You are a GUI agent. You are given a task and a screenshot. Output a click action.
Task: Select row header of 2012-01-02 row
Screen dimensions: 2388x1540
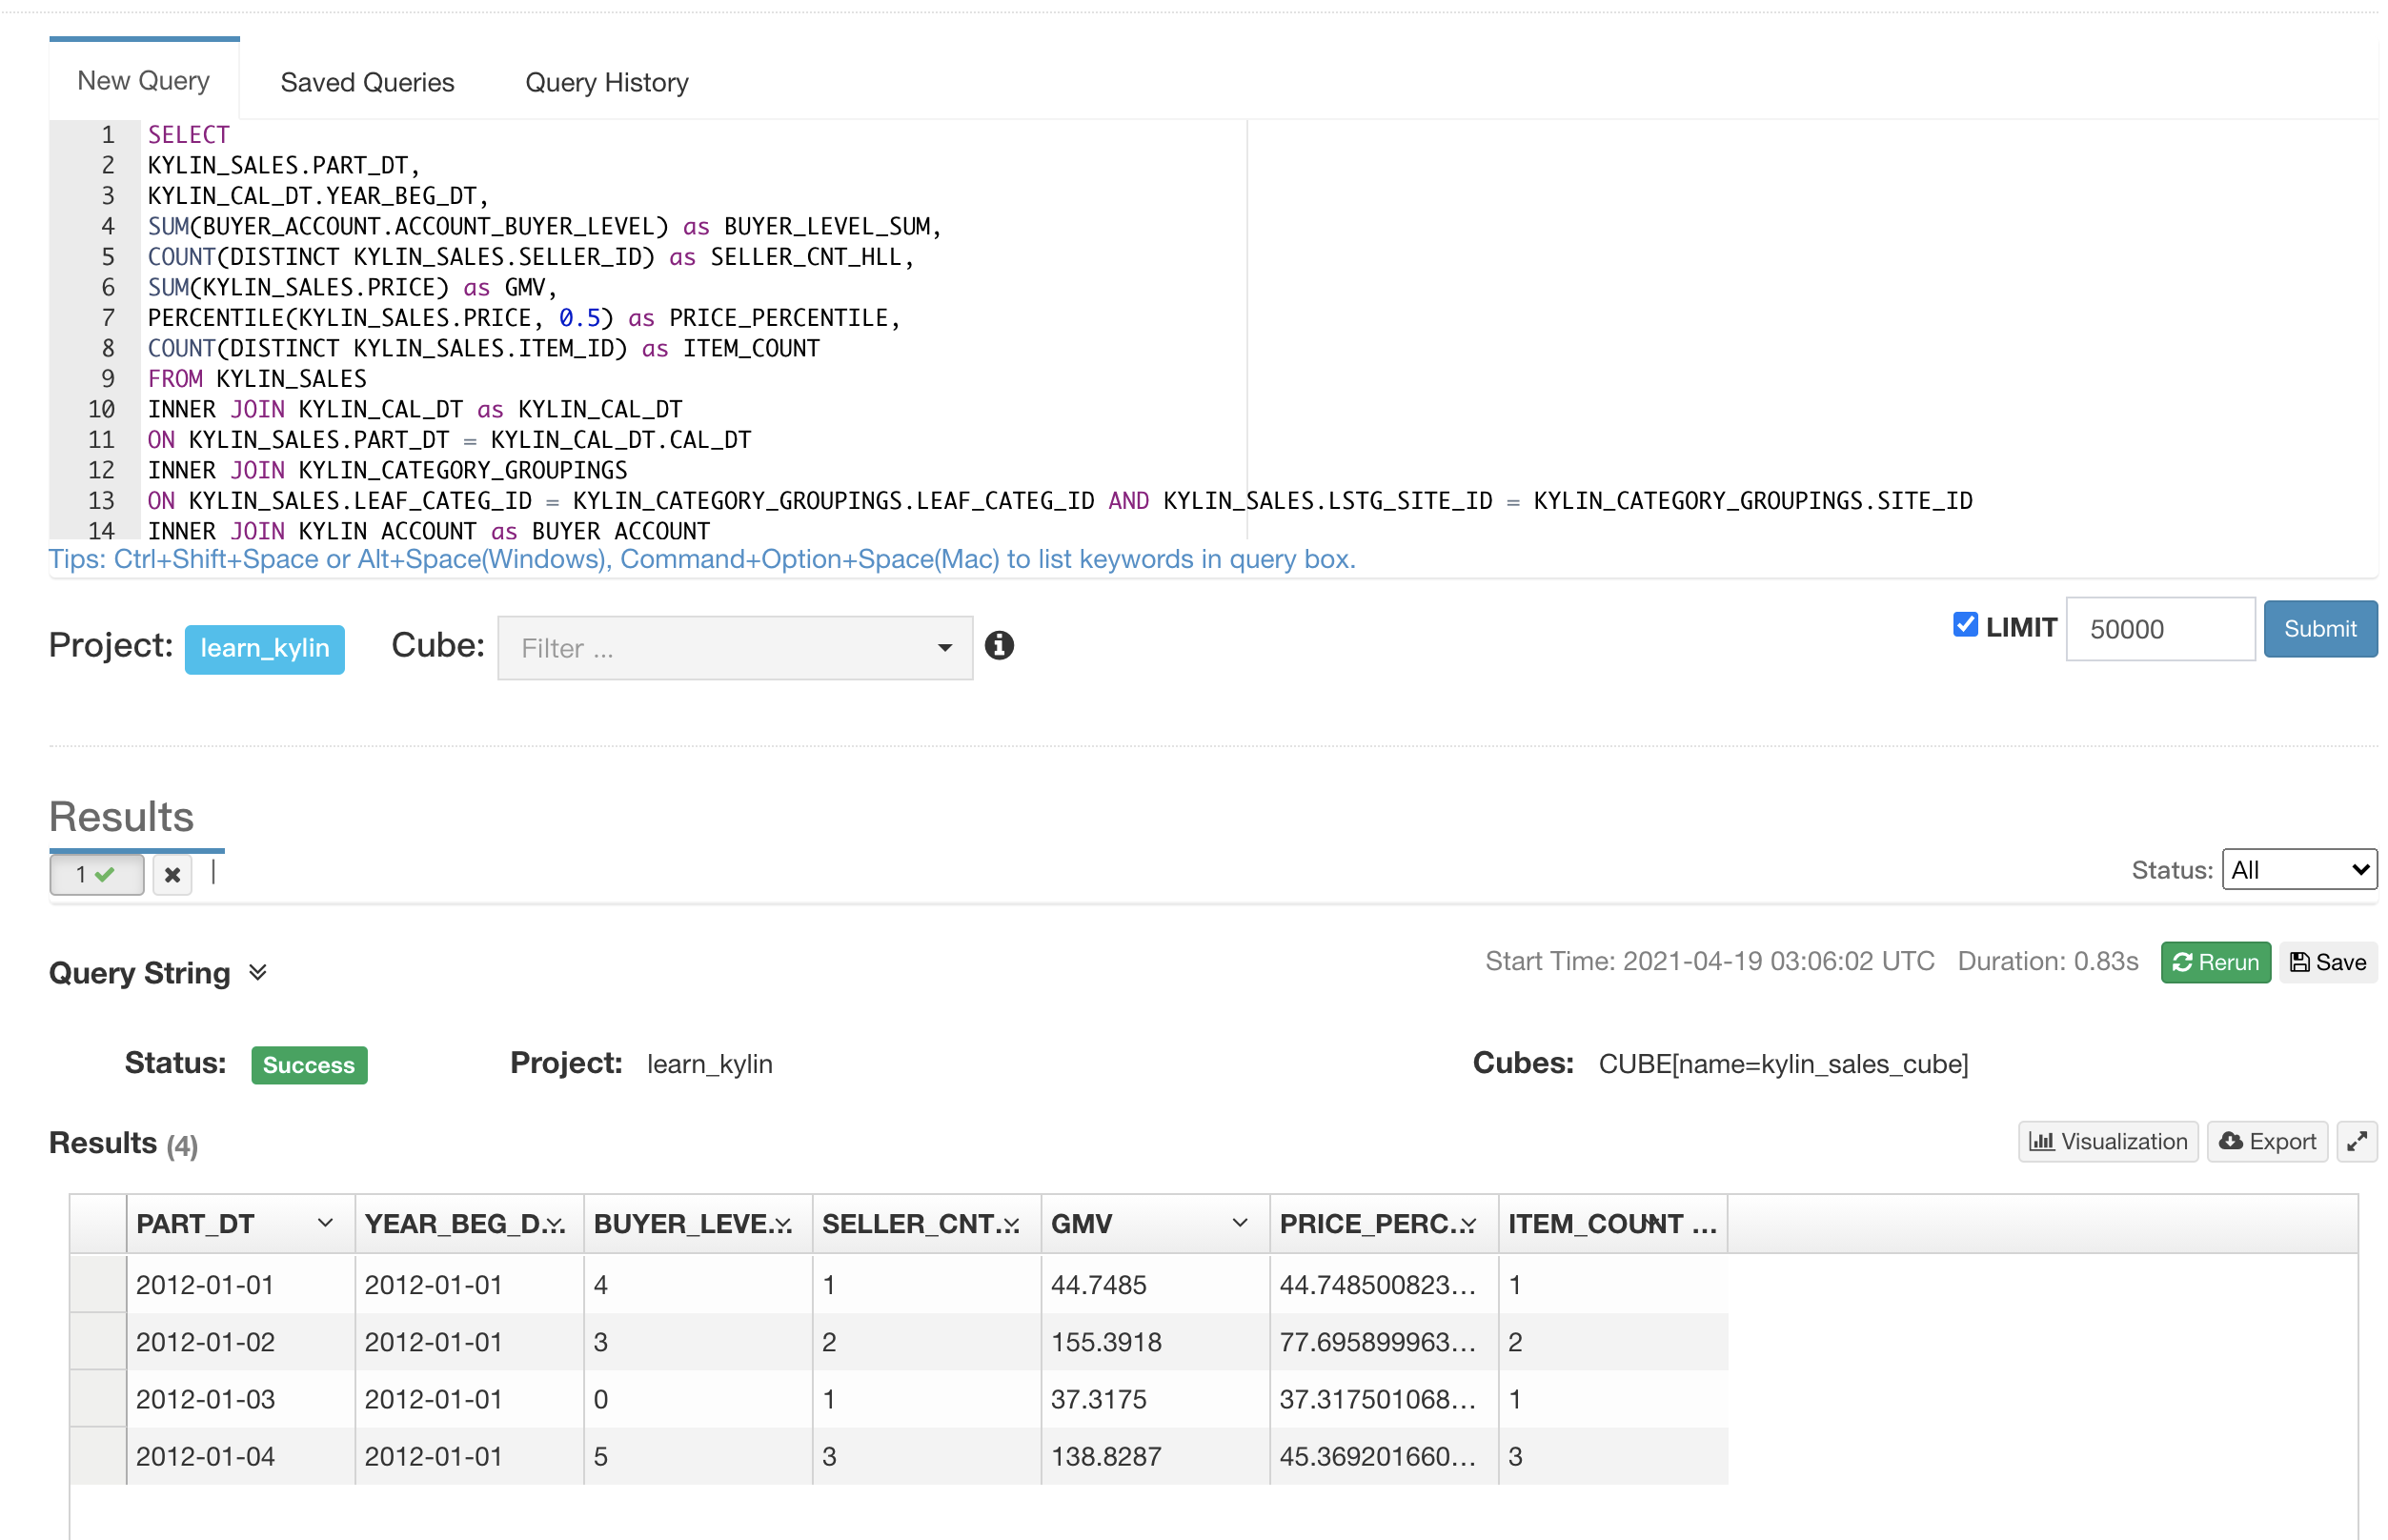[x=98, y=1342]
